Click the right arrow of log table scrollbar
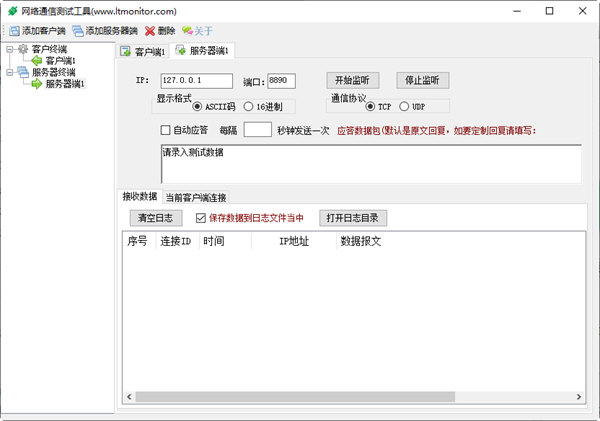600x421 pixels. 579,397
